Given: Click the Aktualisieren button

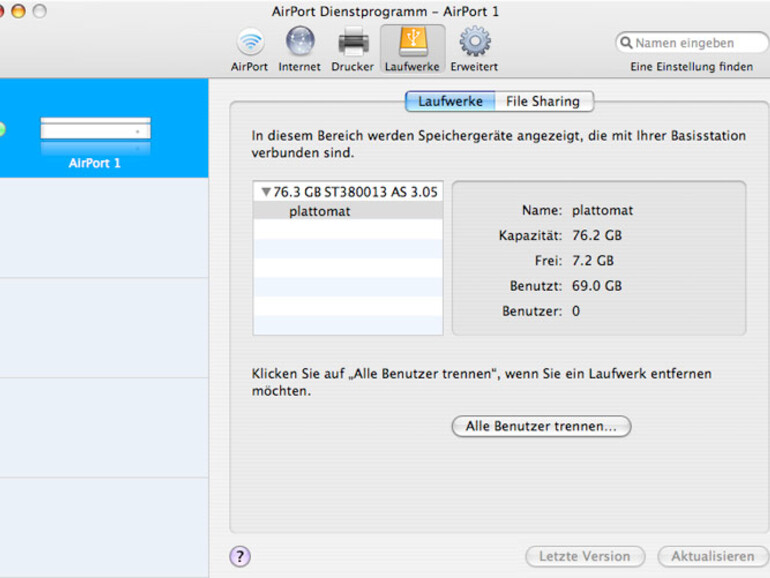Looking at the screenshot, I should click(713, 556).
